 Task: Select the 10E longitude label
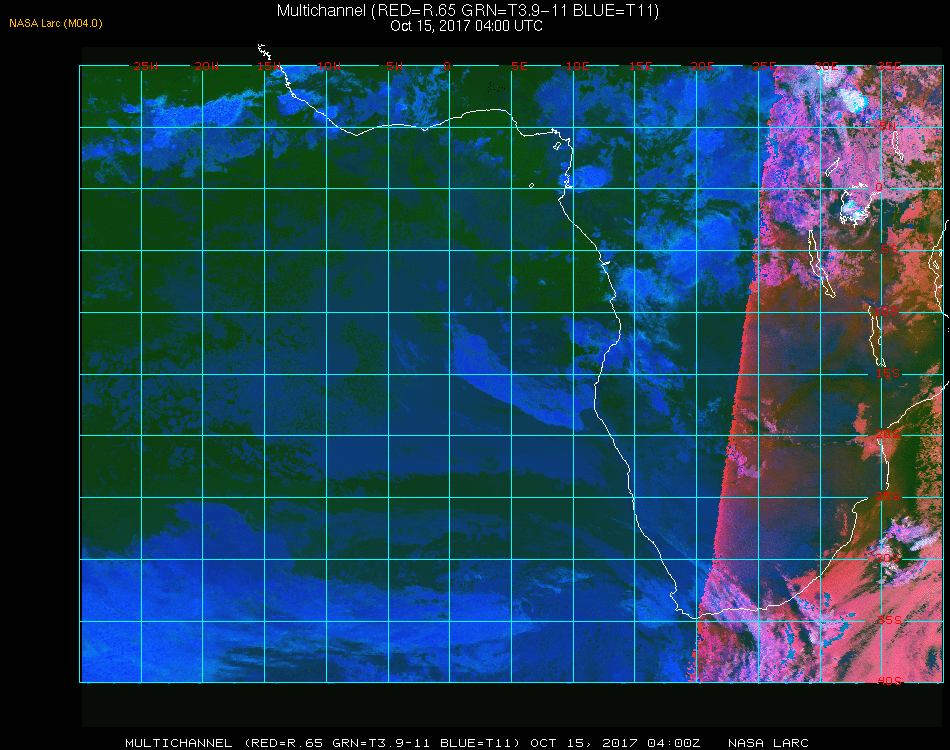point(577,66)
